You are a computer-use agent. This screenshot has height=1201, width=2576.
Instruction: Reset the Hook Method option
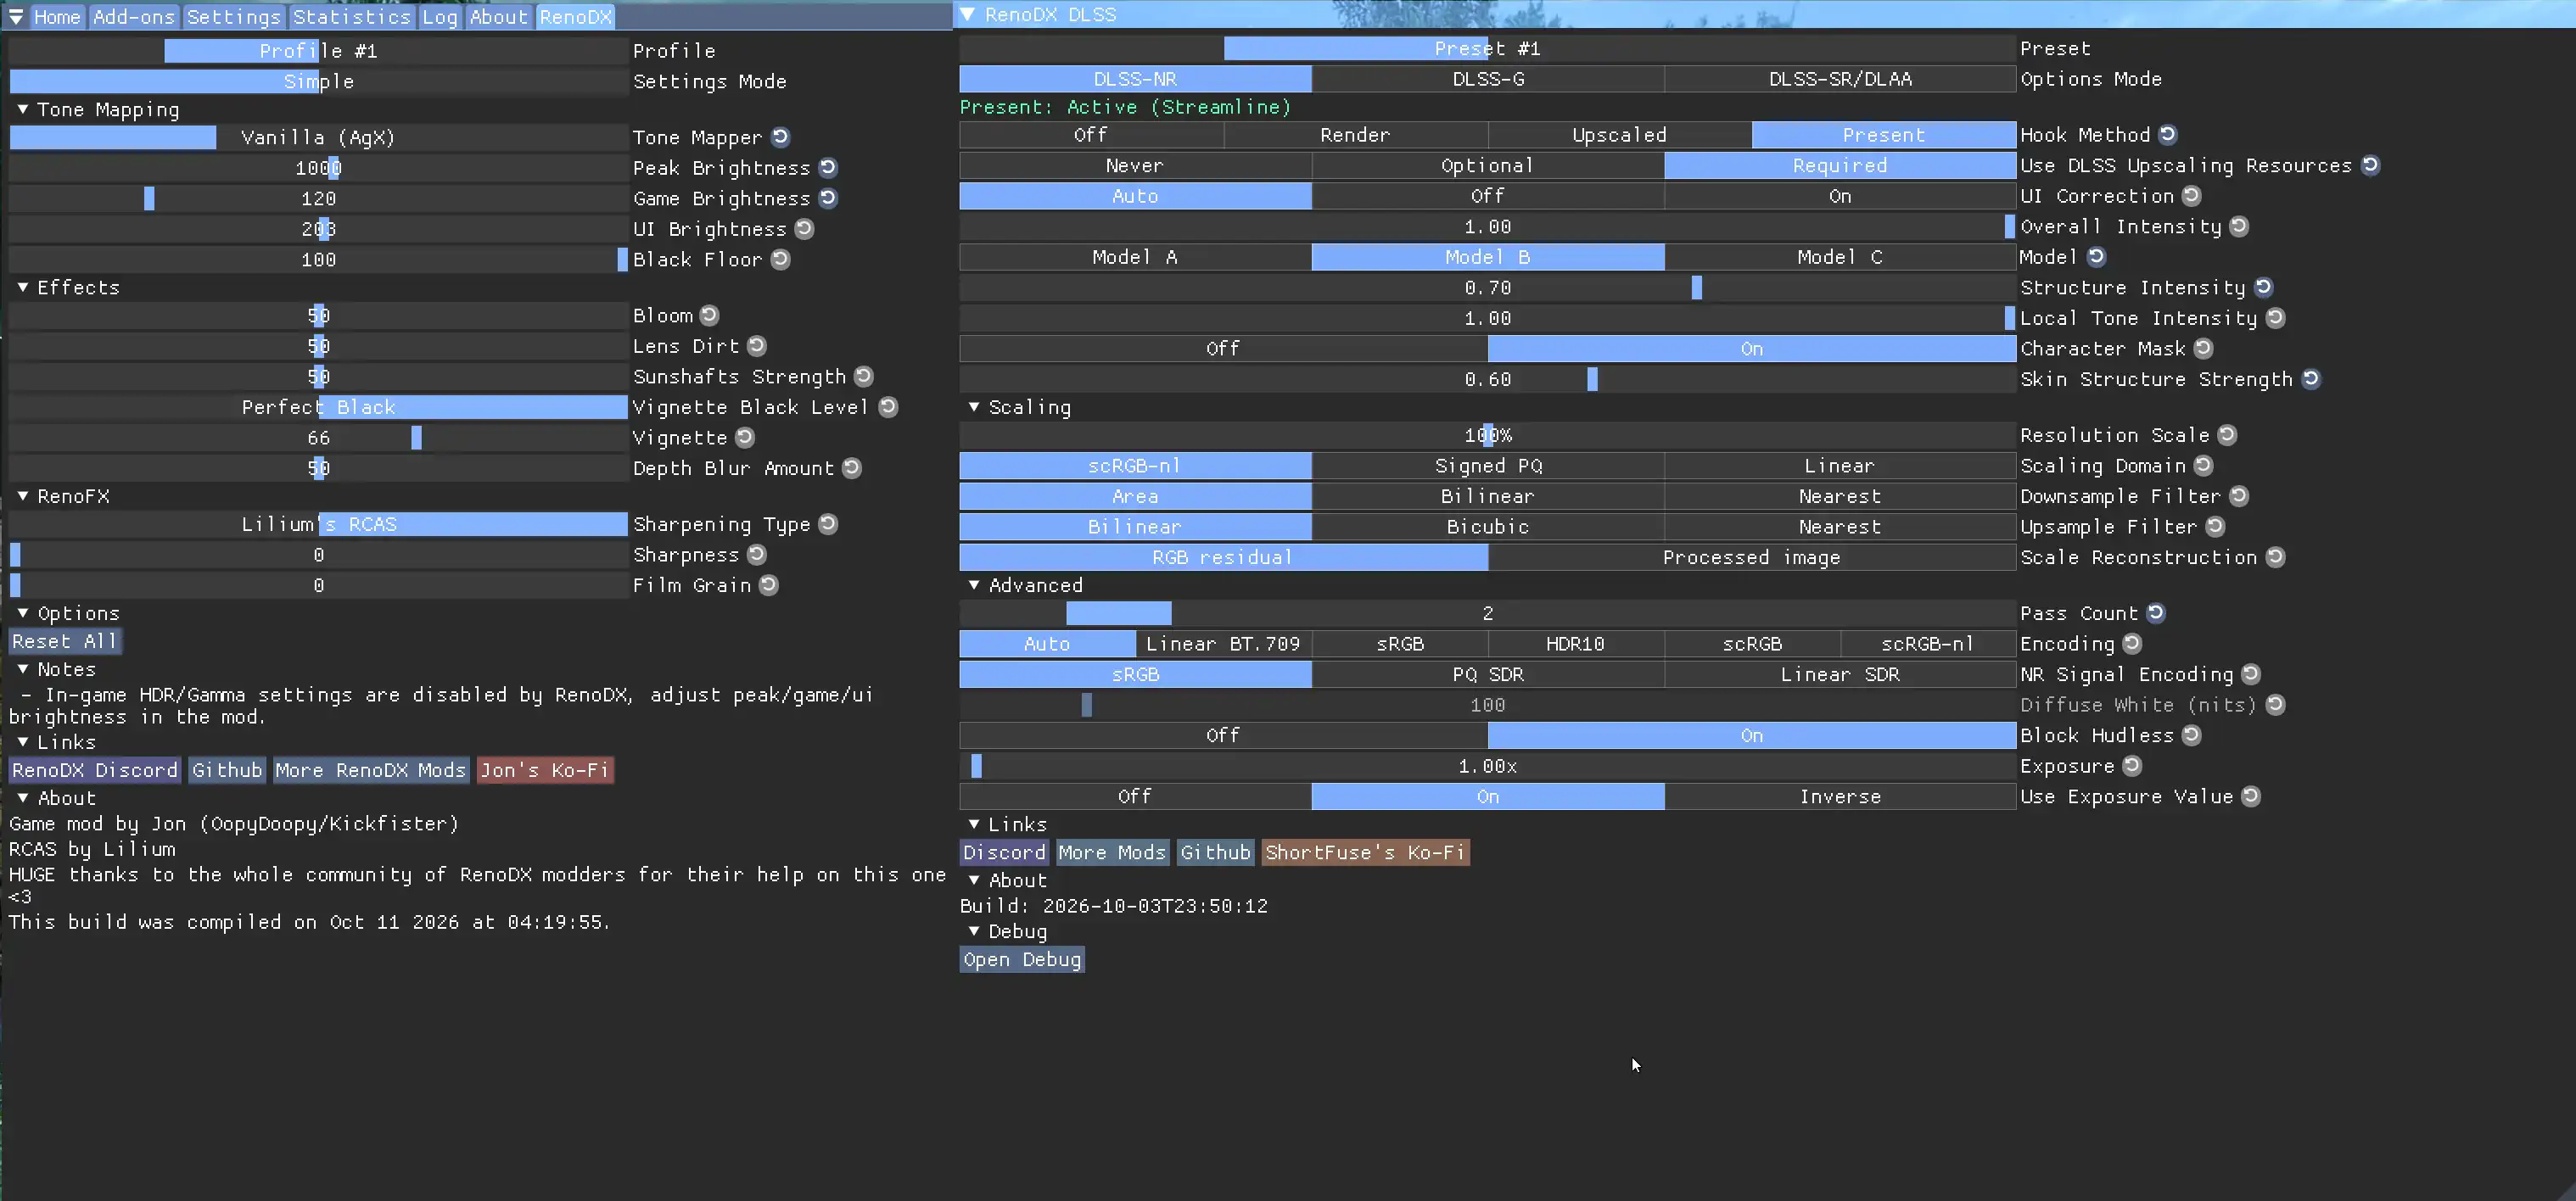[2167, 134]
